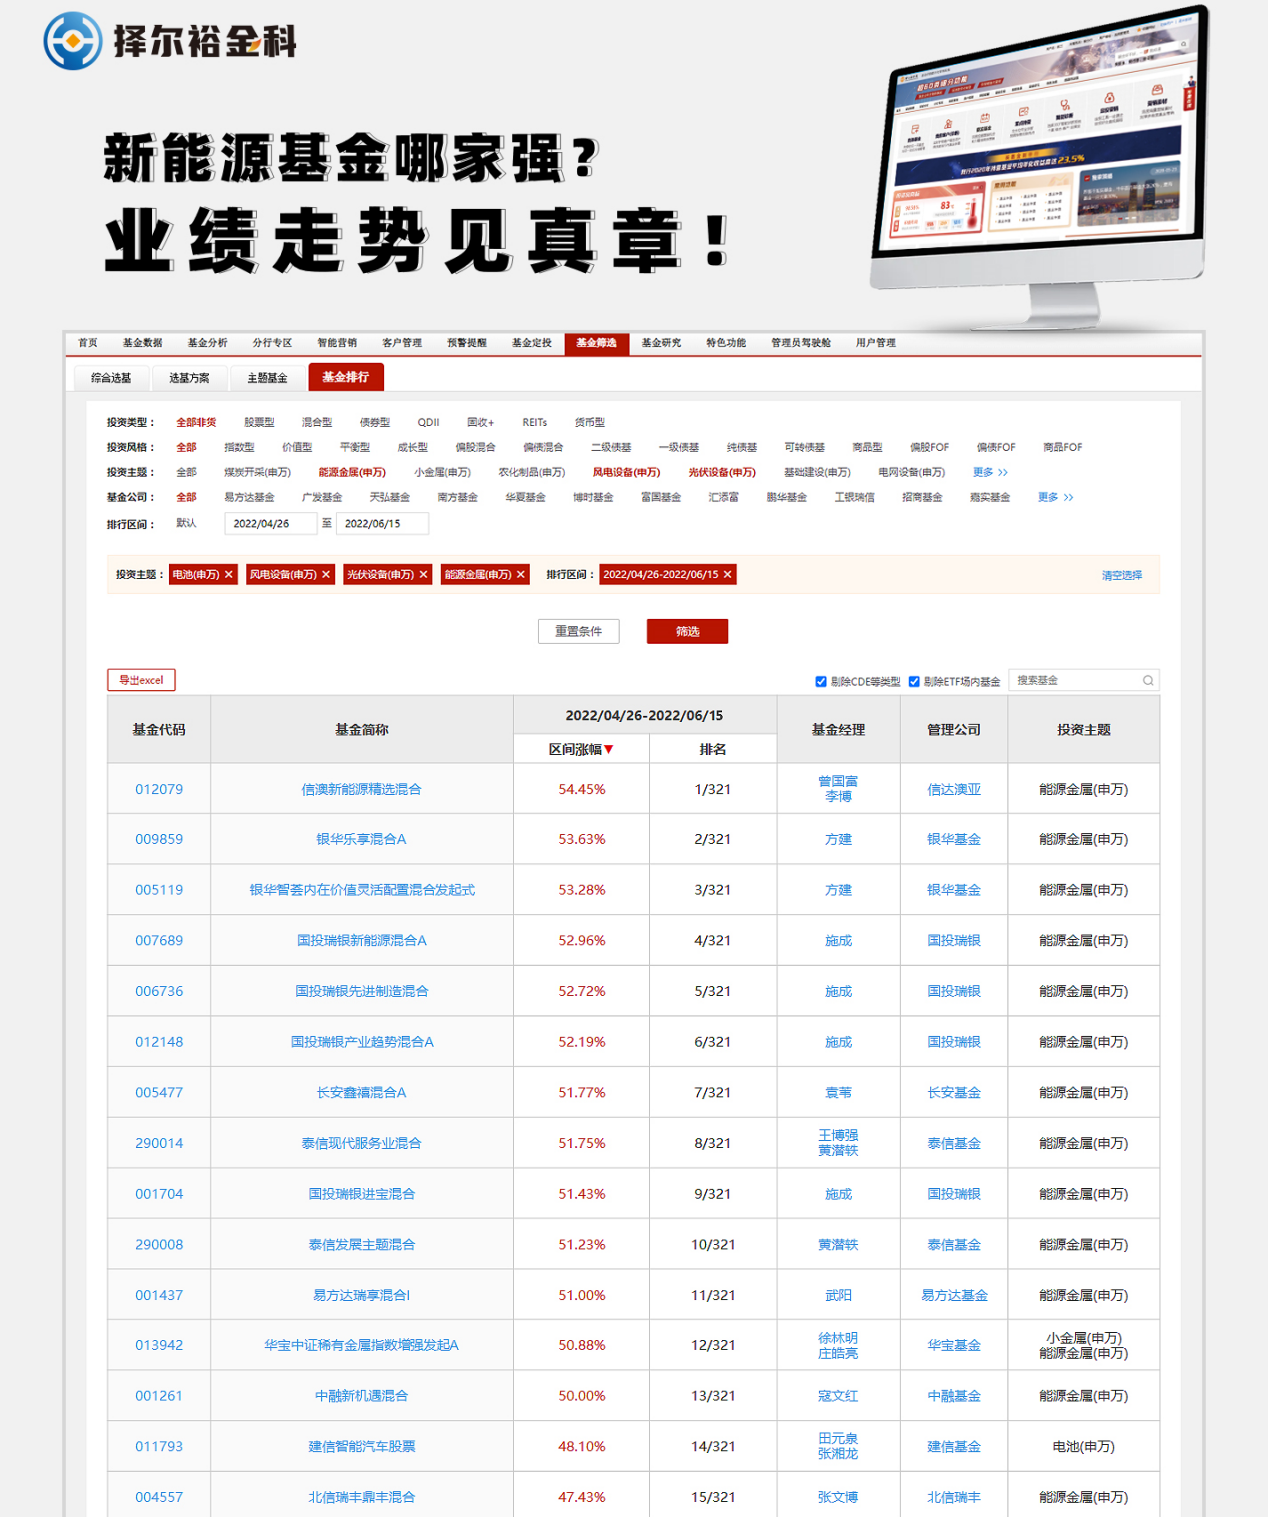Select 广发基金 in fund company filter

point(322,497)
